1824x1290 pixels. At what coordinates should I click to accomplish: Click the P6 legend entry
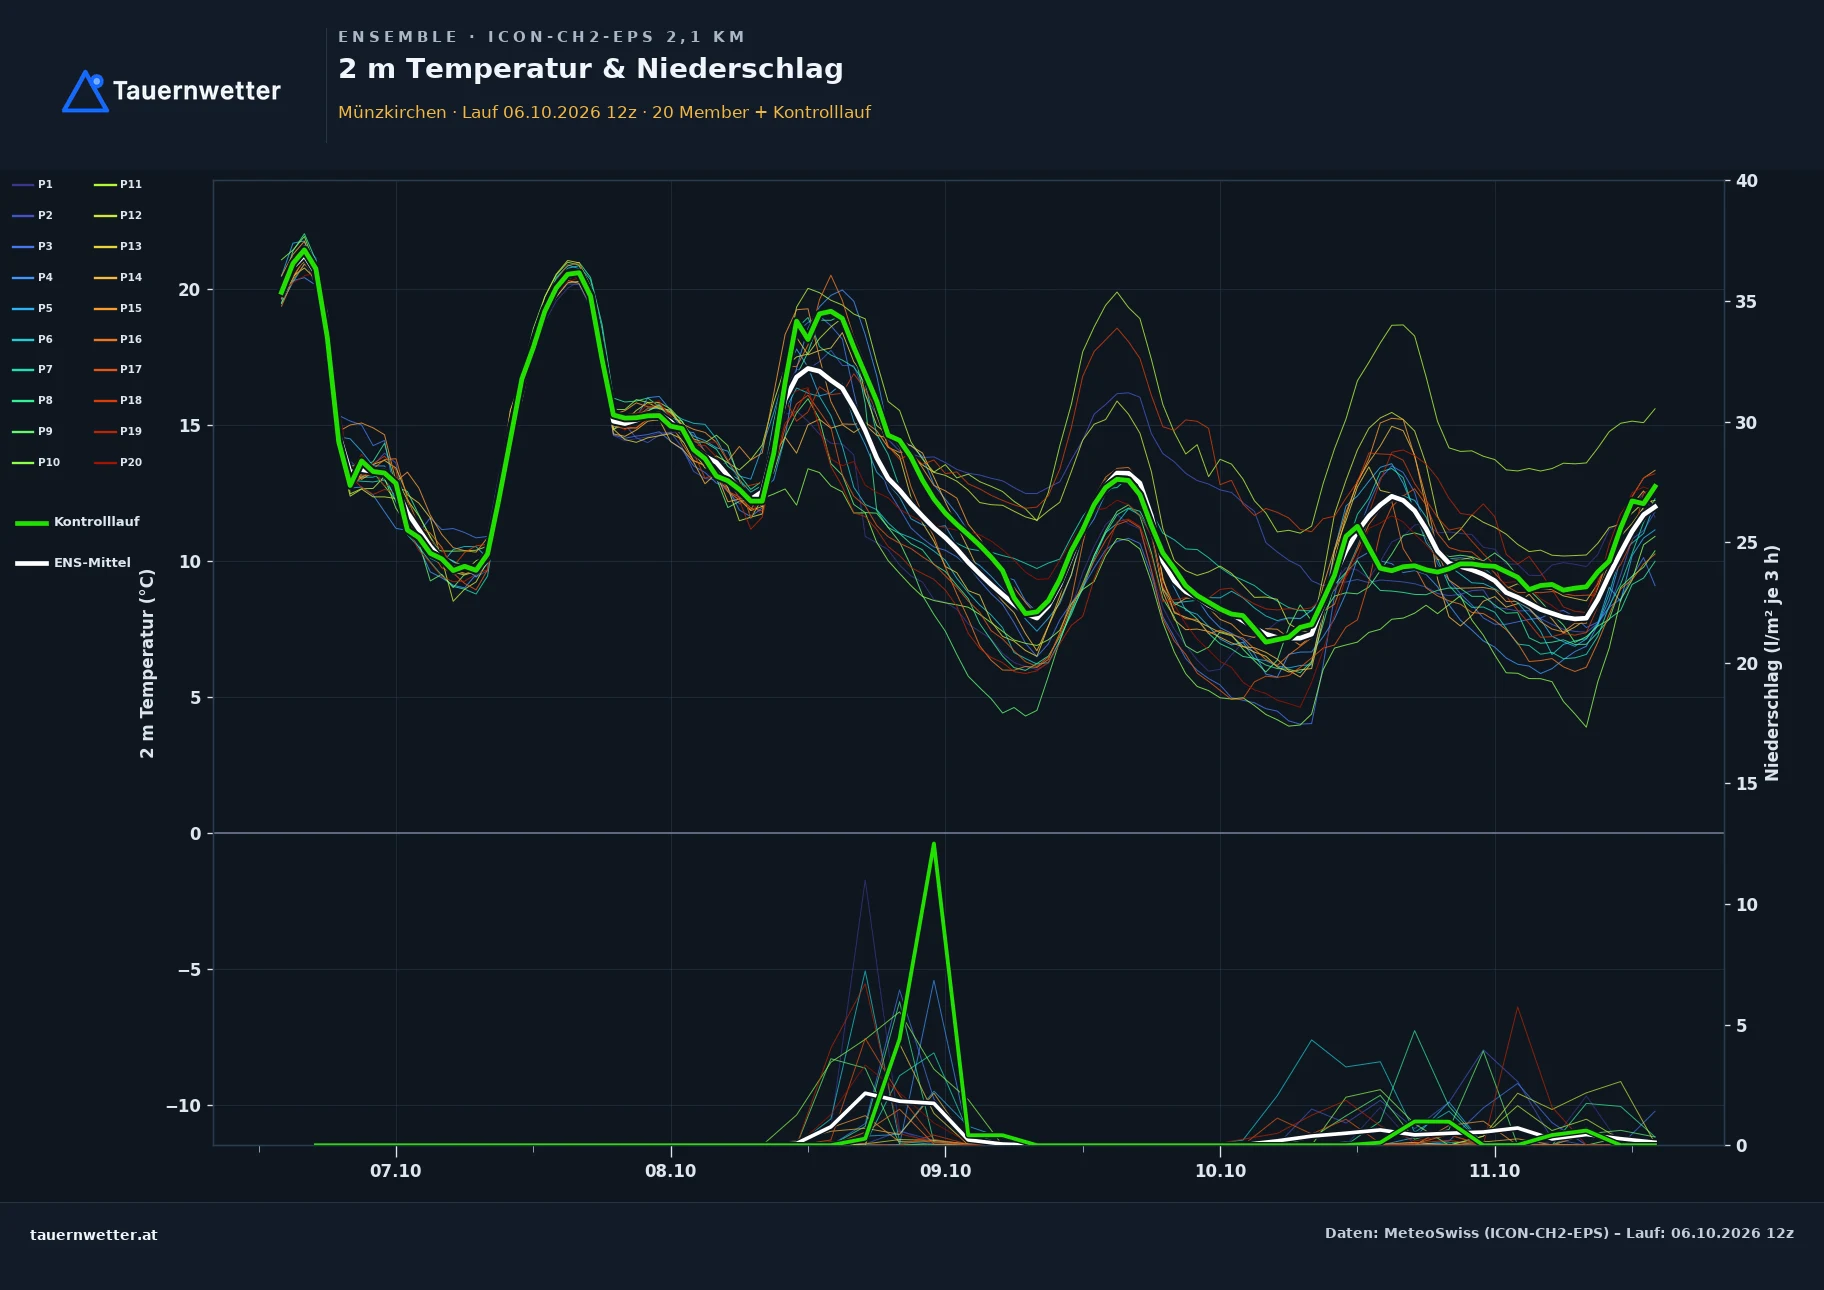click(32, 339)
